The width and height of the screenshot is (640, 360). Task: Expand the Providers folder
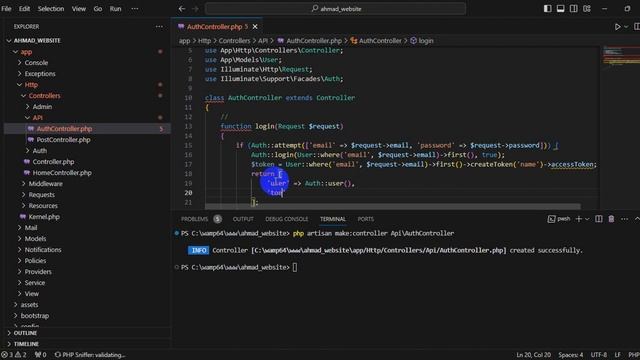tap(38, 272)
